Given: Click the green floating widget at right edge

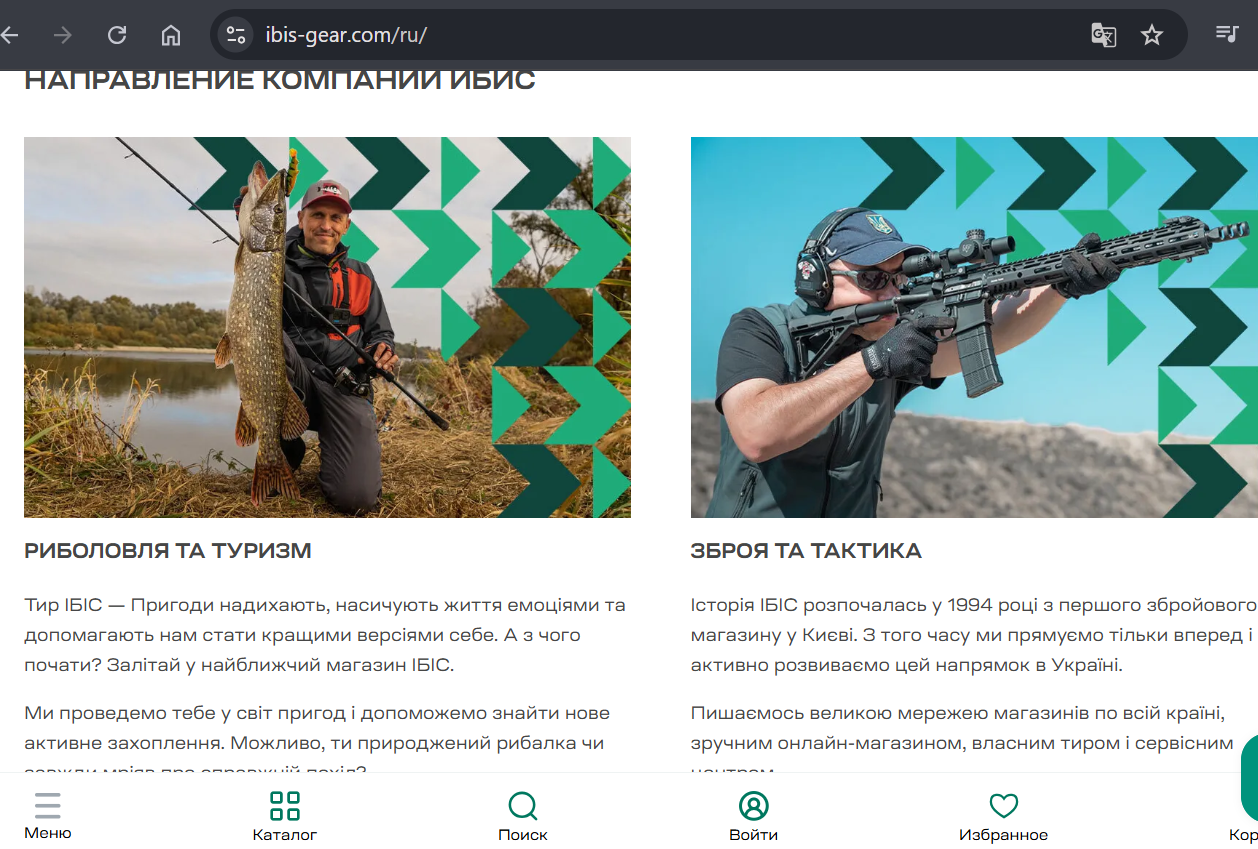Looking at the screenshot, I should pyautogui.click(x=1249, y=778).
